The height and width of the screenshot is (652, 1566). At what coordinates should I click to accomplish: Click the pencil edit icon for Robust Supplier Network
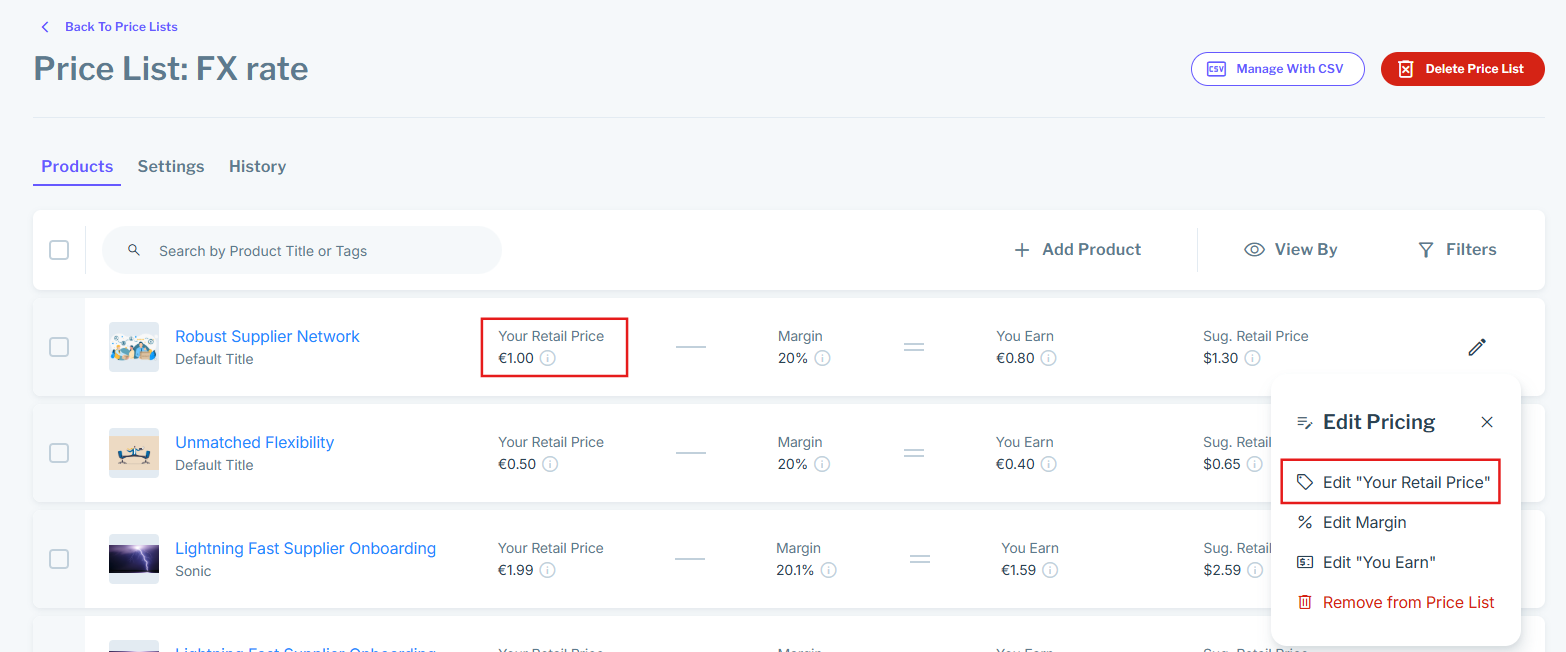(x=1477, y=347)
